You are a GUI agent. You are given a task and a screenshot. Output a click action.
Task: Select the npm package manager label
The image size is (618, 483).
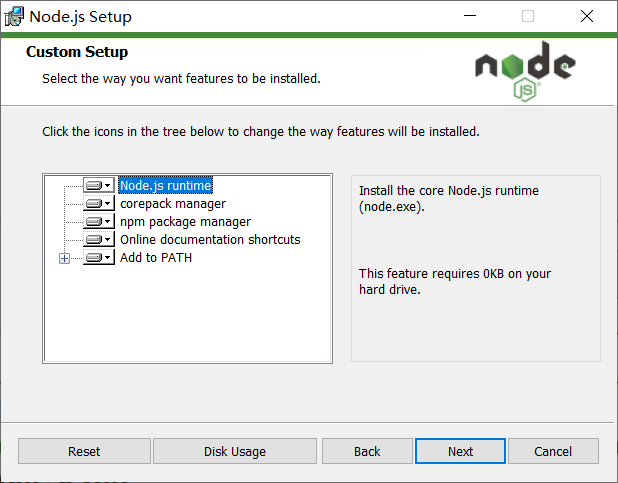point(185,221)
